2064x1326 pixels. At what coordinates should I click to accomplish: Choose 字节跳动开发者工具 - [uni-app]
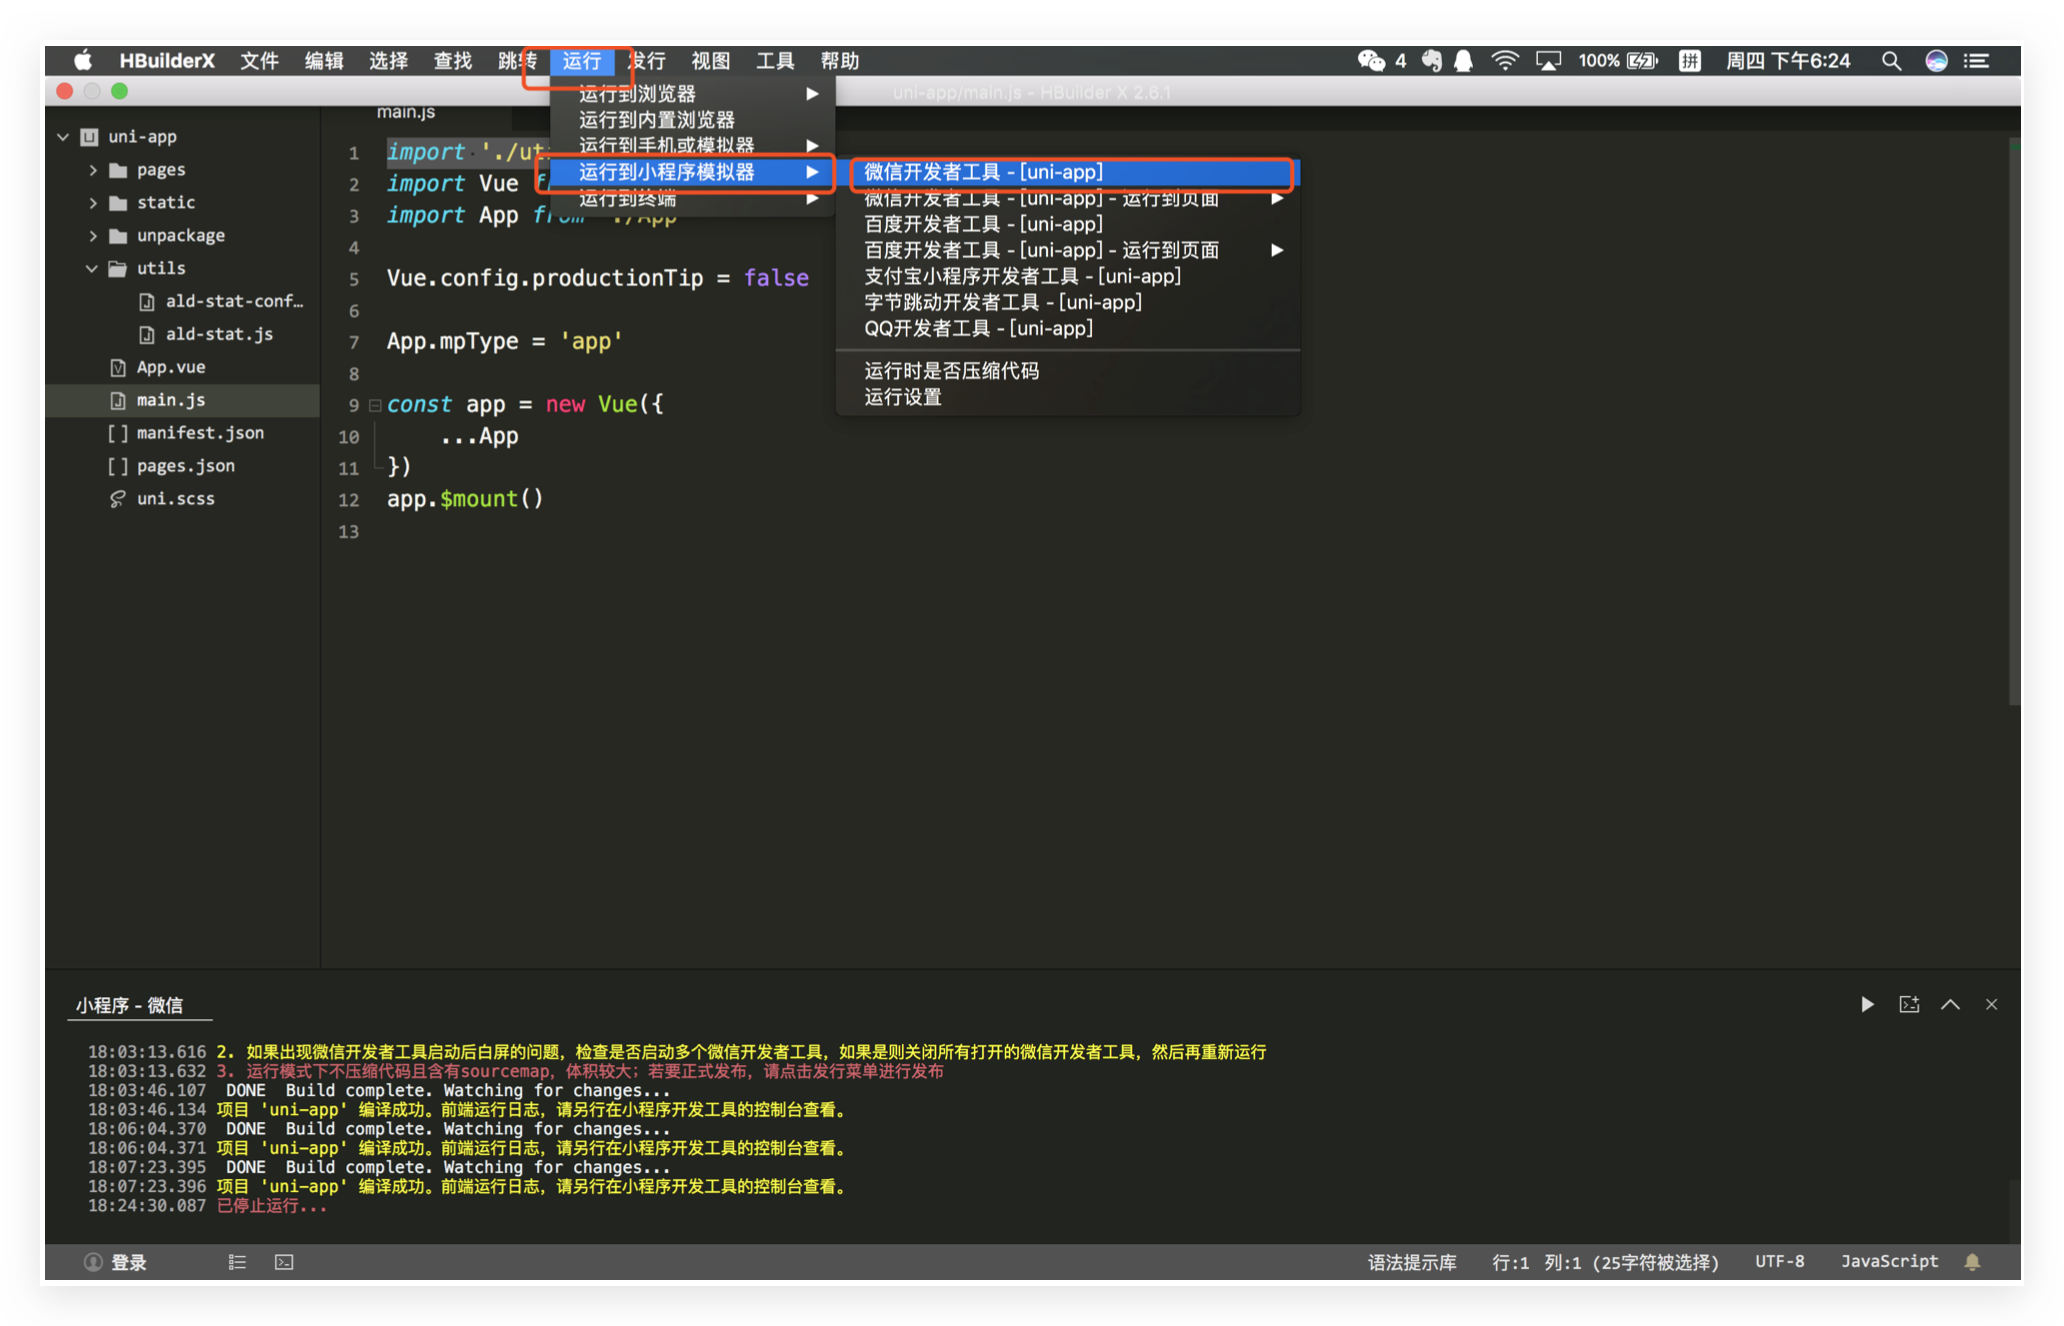pyautogui.click(x=1068, y=302)
